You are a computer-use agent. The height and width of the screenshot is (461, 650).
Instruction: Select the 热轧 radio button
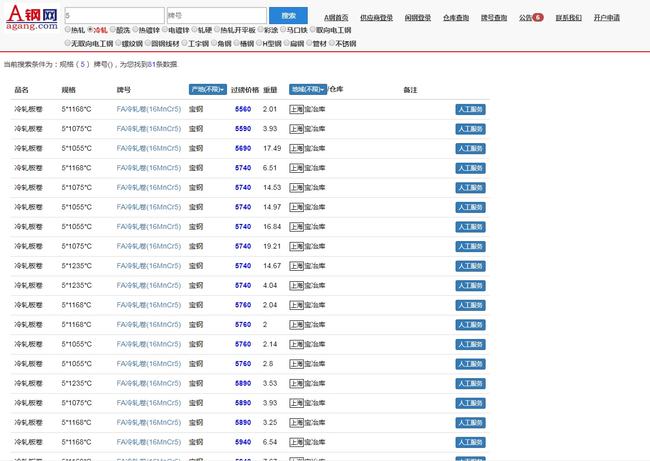click(68, 29)
